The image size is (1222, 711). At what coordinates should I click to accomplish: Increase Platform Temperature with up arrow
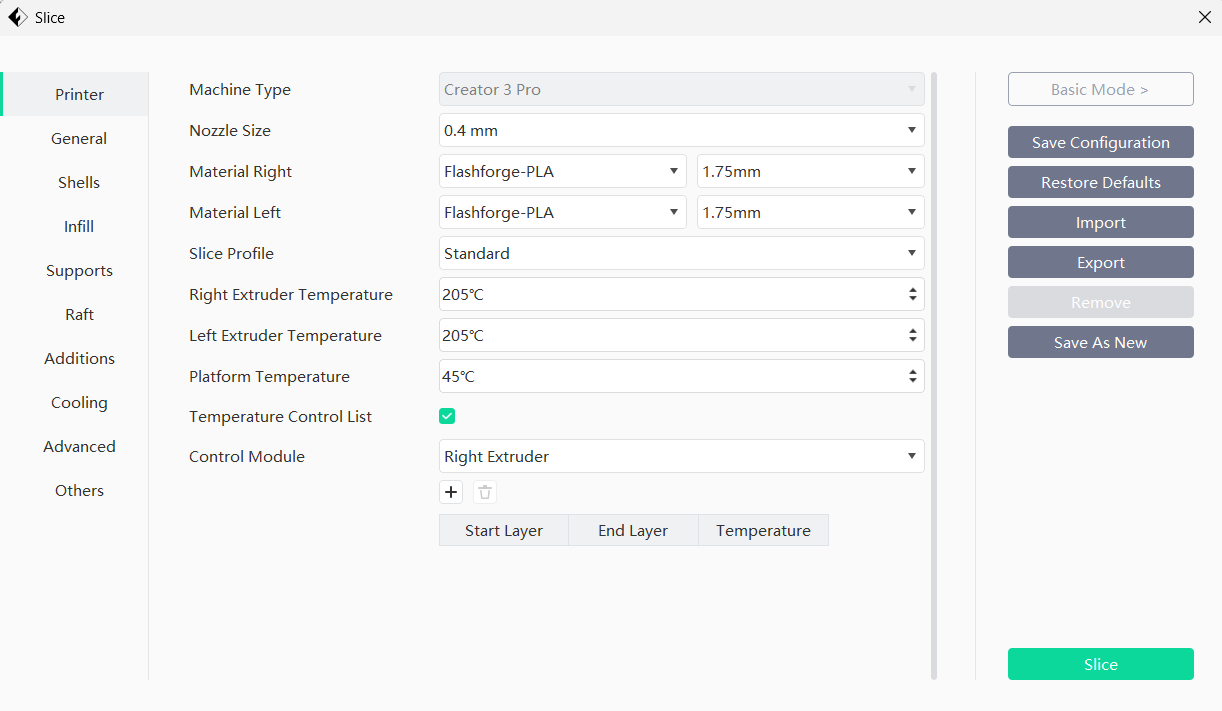point(912,372)
